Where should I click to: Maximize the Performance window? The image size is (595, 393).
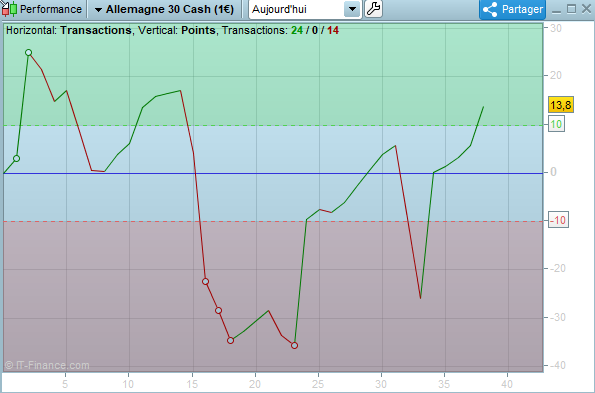[x=571, y=9]
